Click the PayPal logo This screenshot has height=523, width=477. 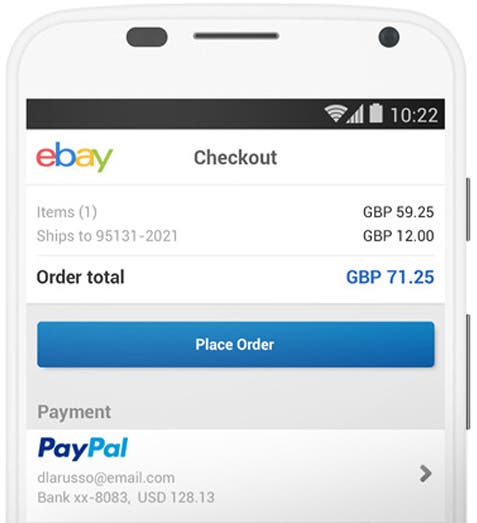83,449
